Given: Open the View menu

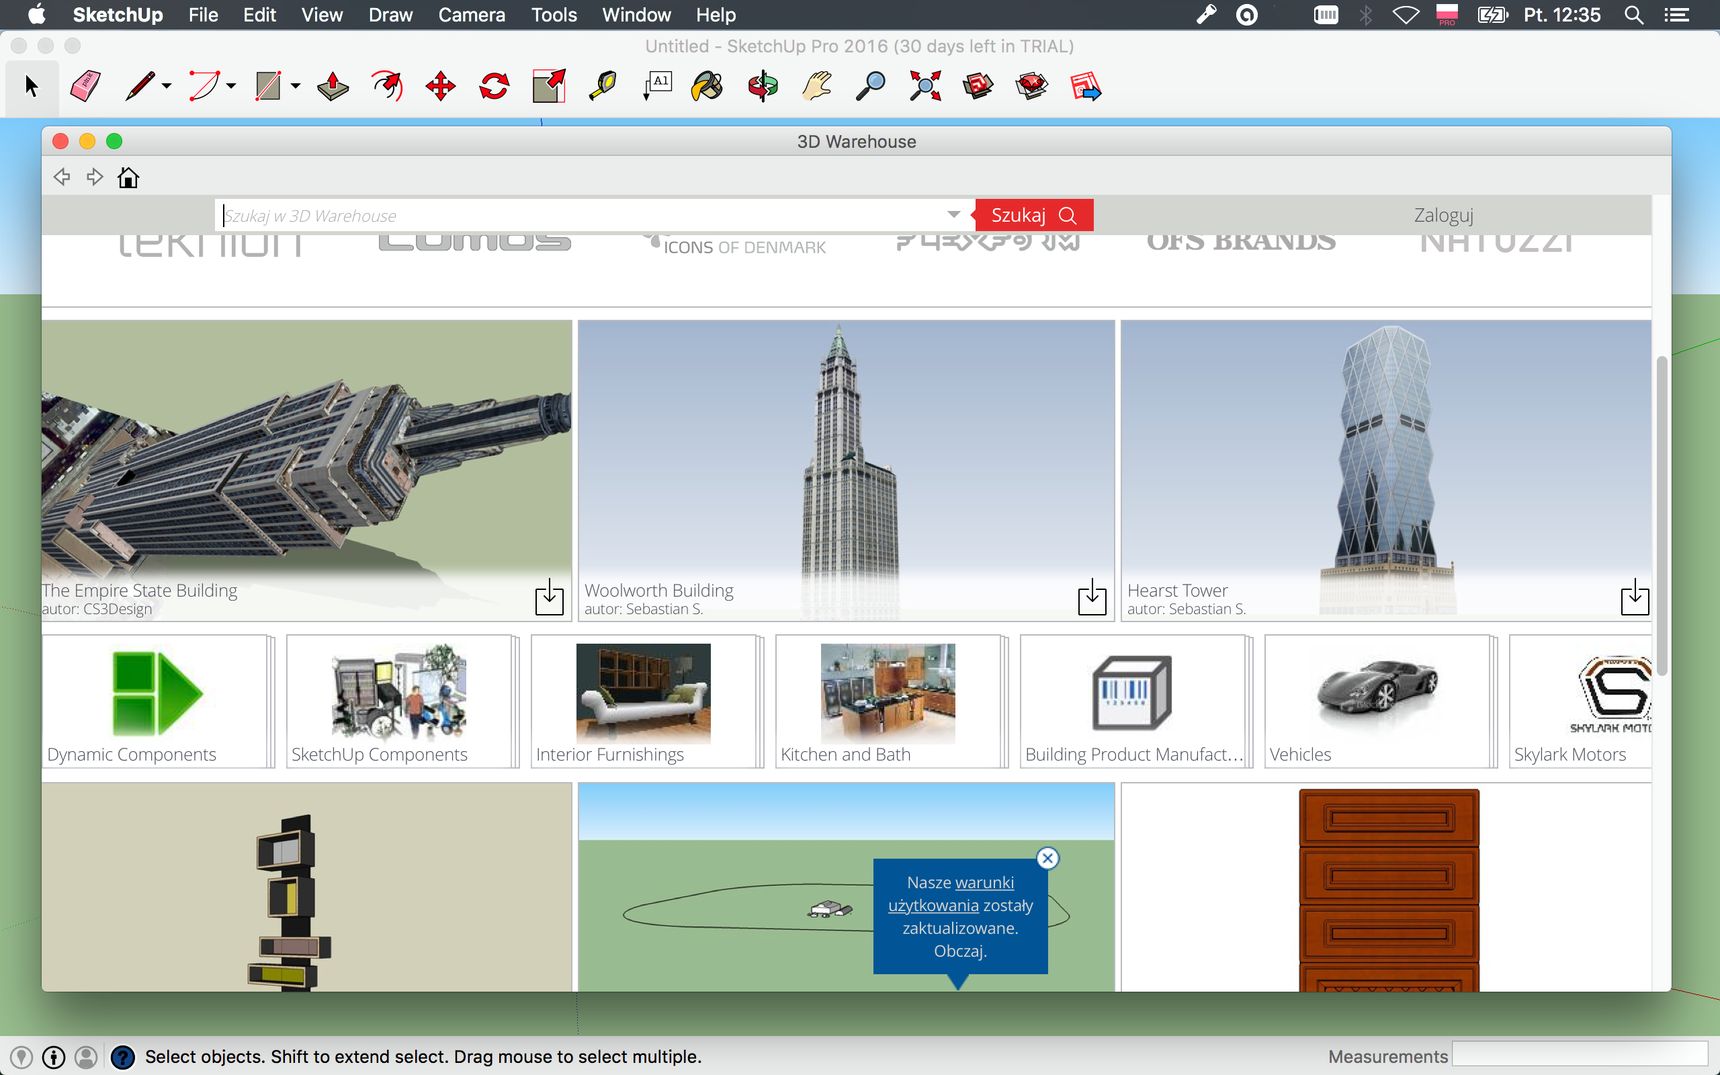Looking at the screenshot, I should point(322,15).
